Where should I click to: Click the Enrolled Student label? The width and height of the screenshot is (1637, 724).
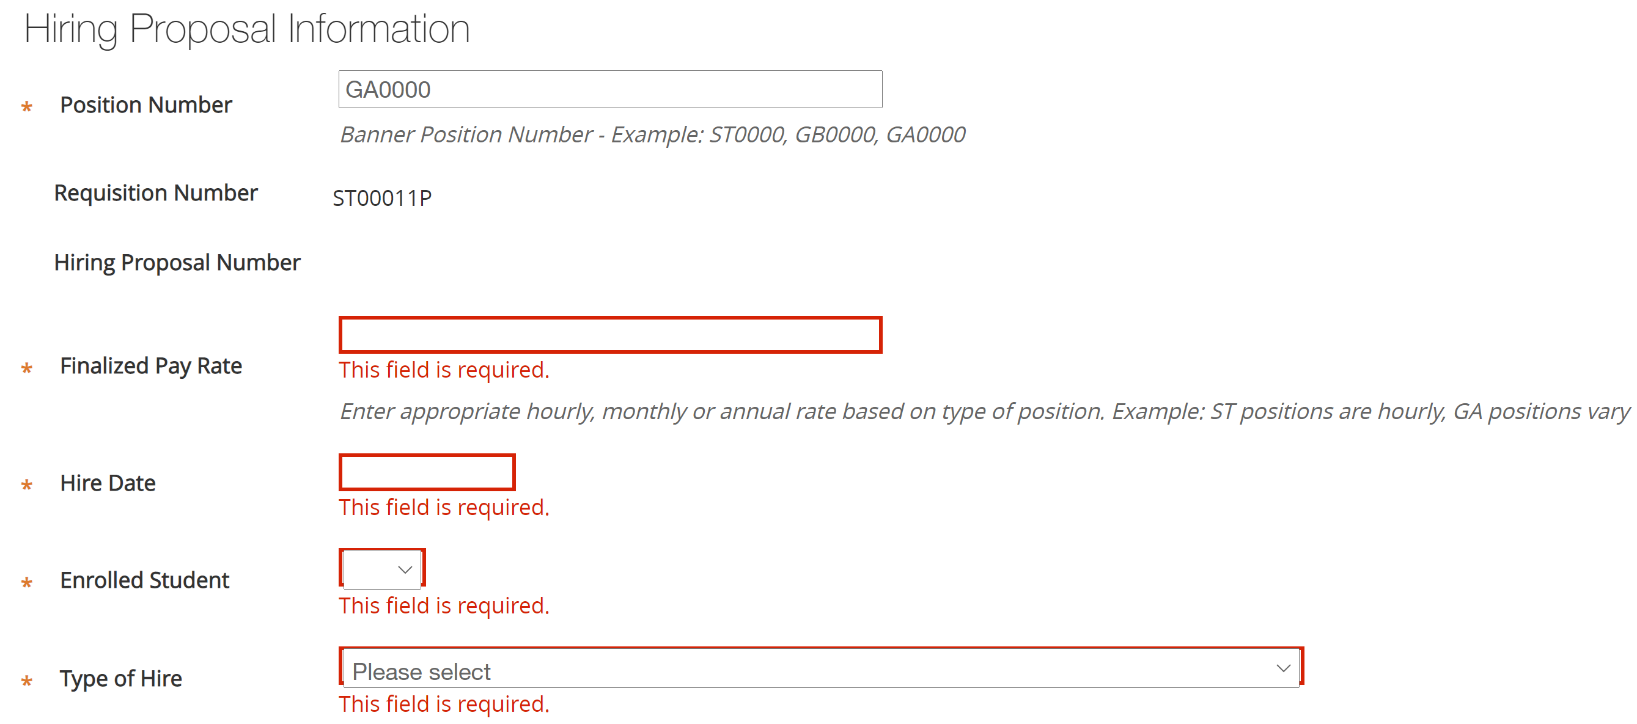pyautogui.click(x=145, y=581)
